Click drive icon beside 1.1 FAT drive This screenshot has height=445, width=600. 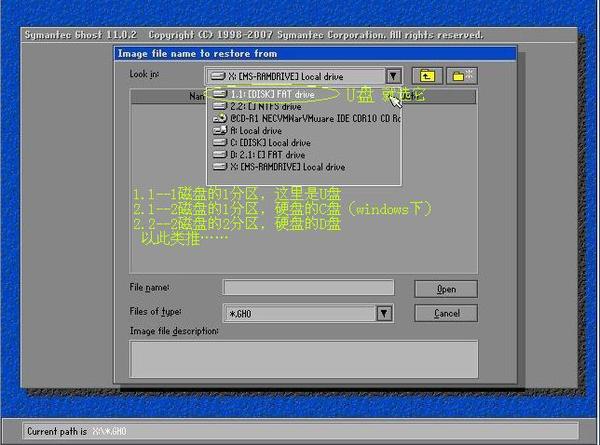[x=220, y=94]
